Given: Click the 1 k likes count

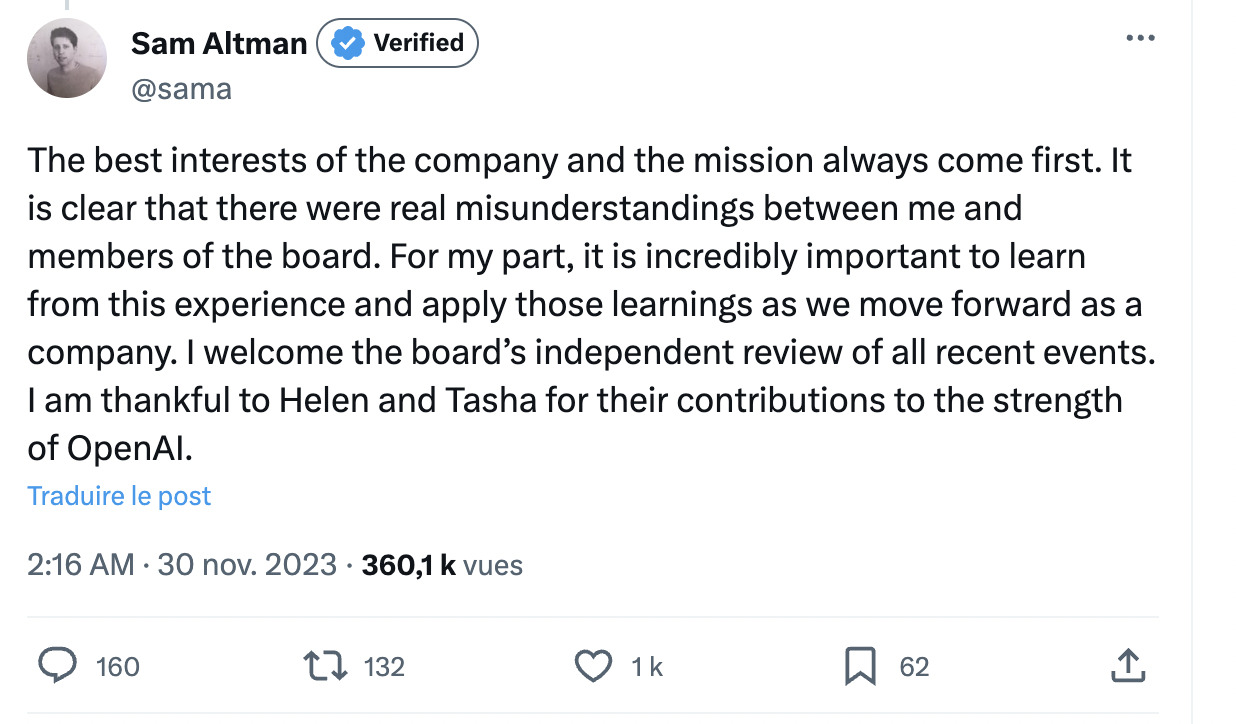Looking at the screenshot, I should pos(647,667).
